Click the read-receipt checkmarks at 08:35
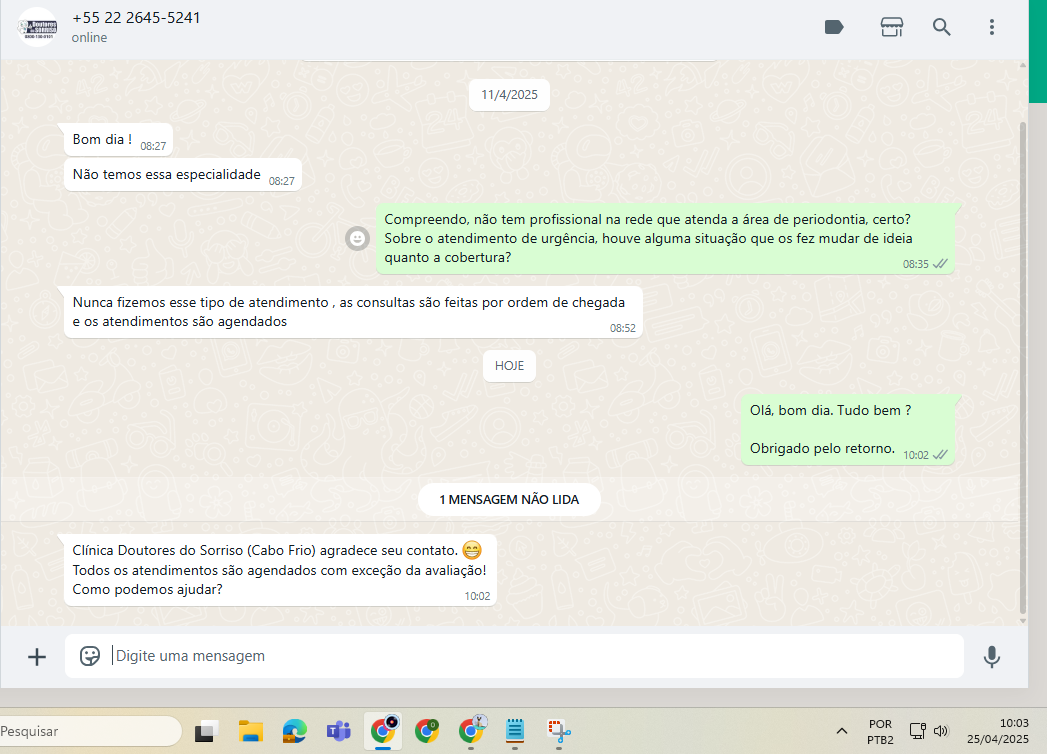Image resolution: width=1047 pixels, height=754 pixels. [x=940, y=264]
